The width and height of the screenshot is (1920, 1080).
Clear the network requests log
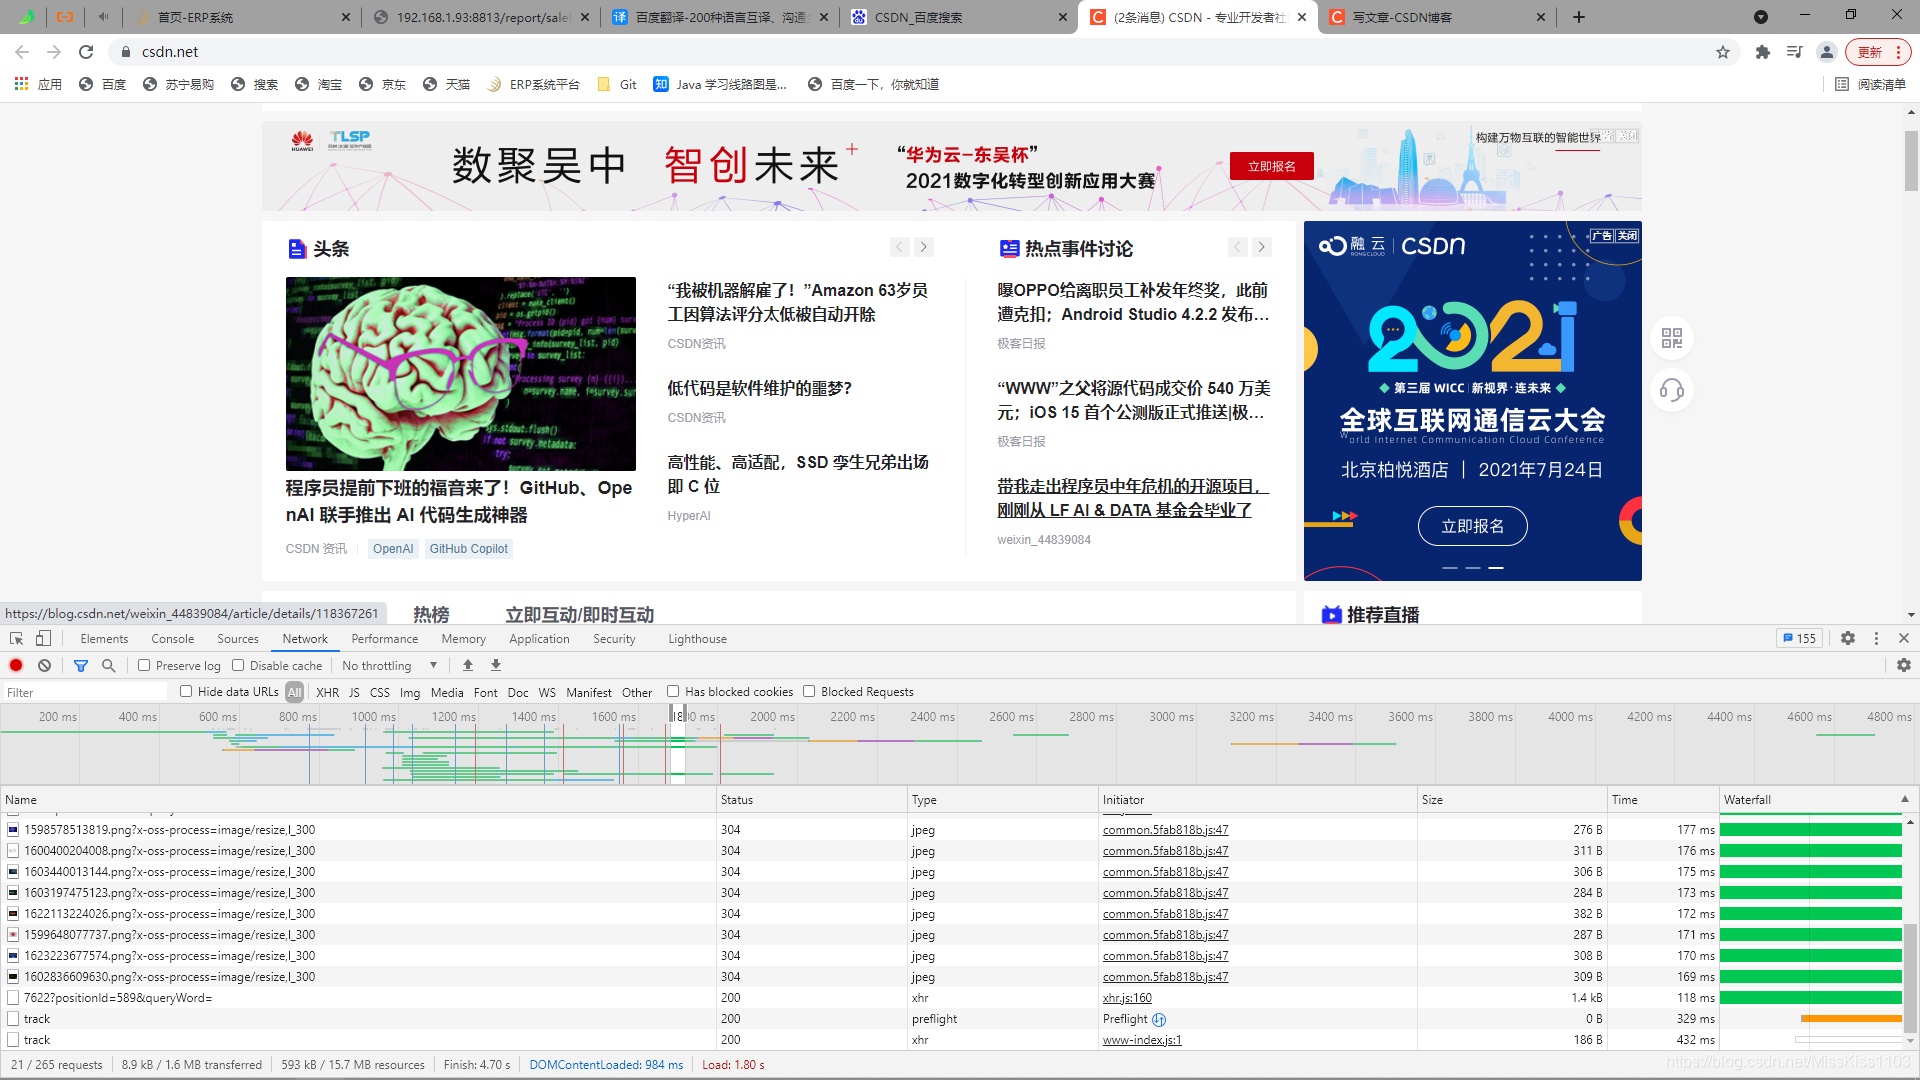pyautogui.click(x=44, y=665)
